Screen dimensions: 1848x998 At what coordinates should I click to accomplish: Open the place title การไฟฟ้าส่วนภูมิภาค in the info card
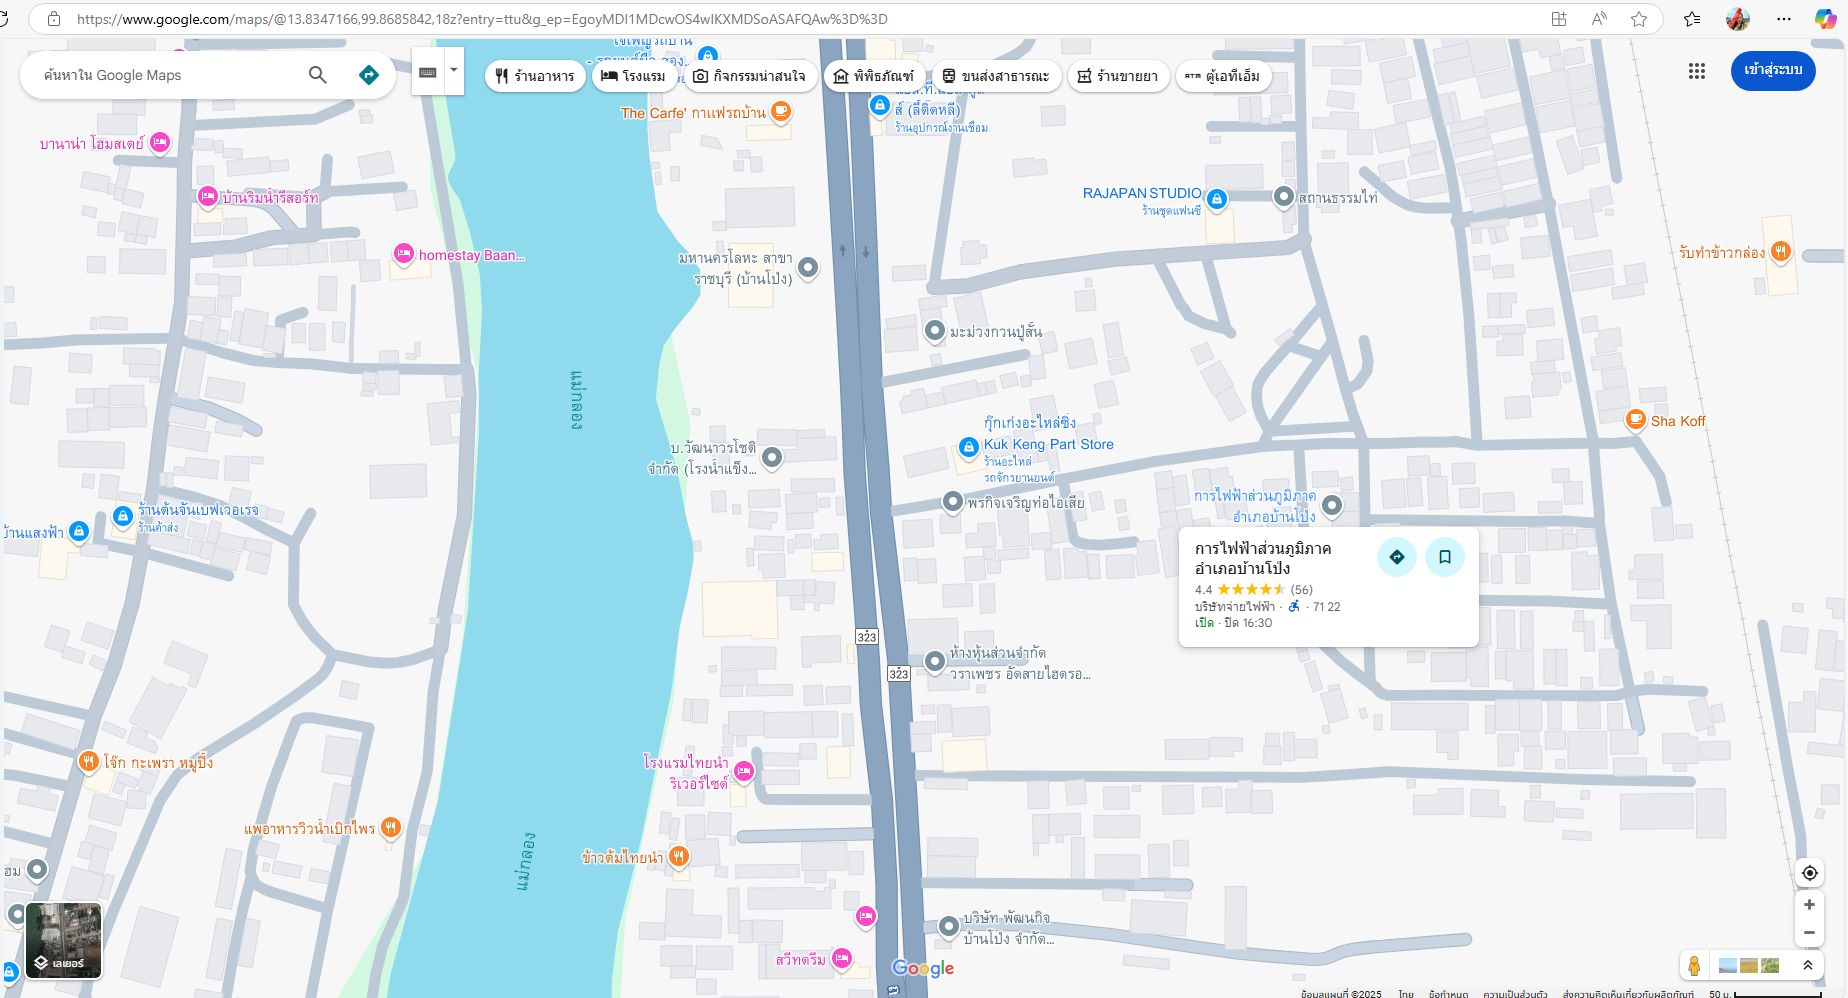1263,558
